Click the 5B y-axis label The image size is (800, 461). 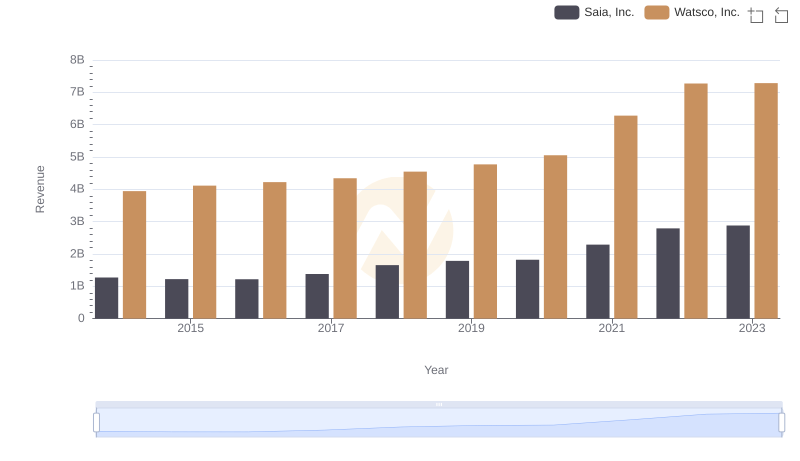(x=77, y=157)
